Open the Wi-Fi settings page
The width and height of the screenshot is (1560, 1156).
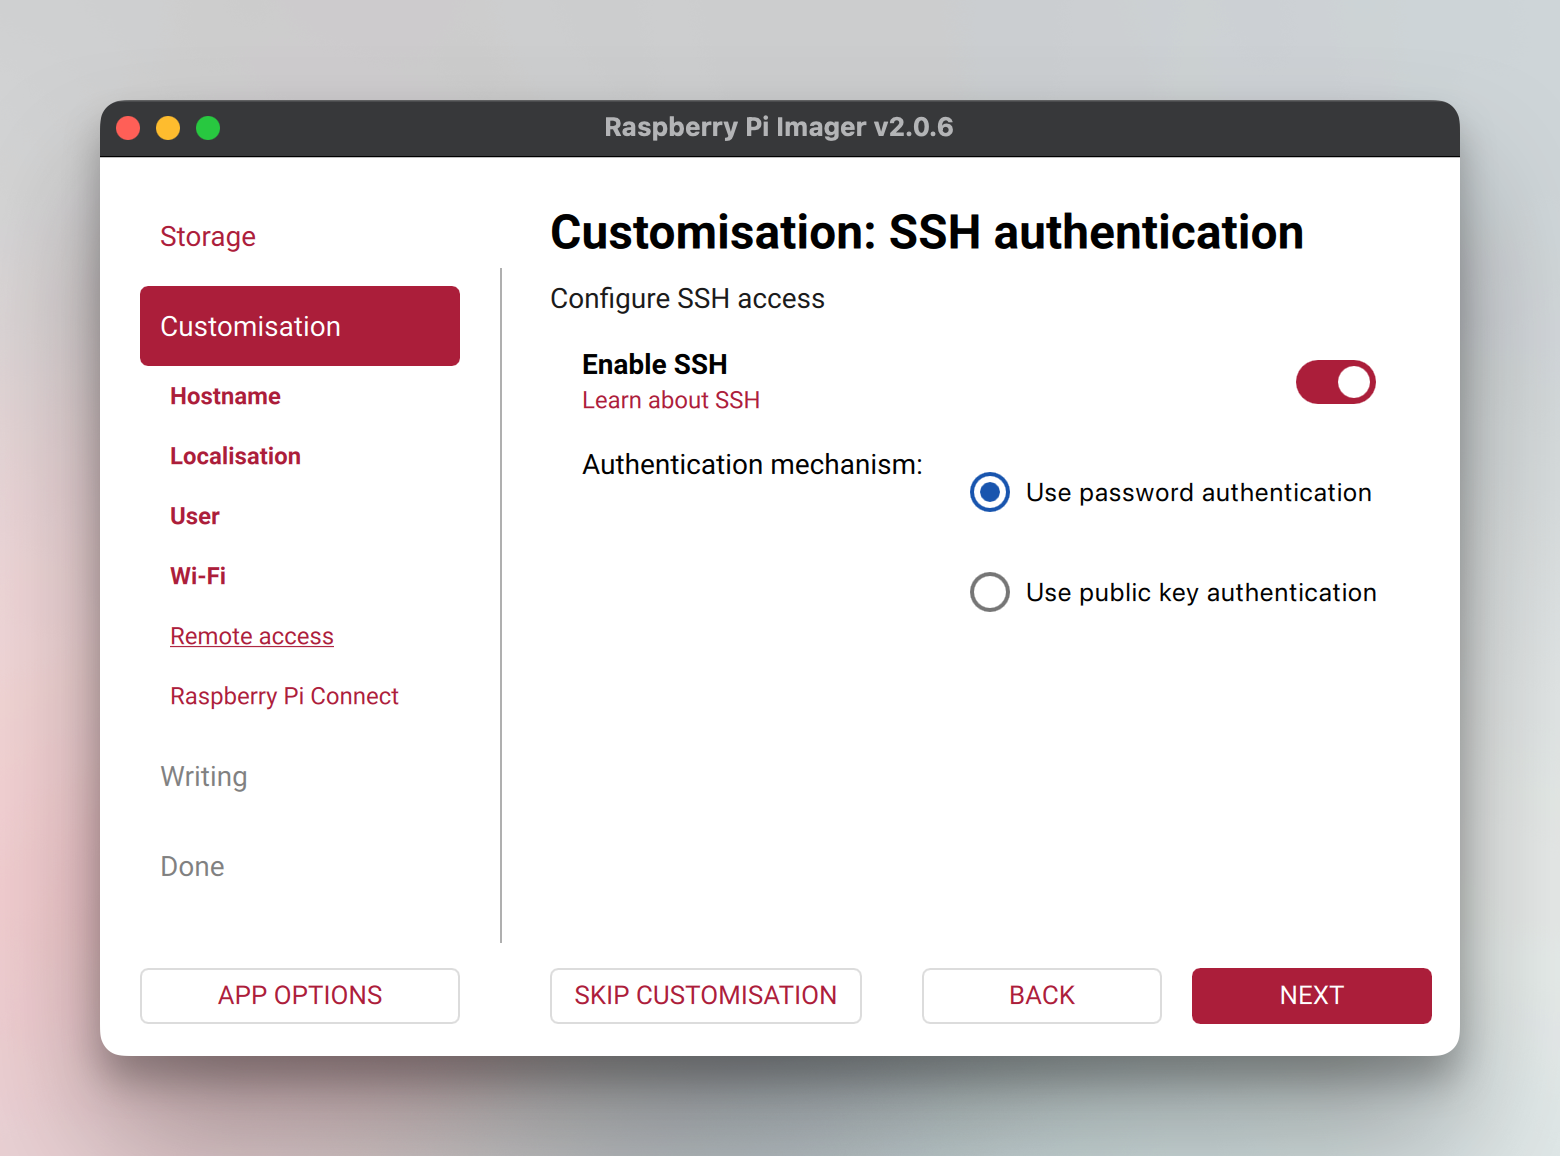pos(197,575)
